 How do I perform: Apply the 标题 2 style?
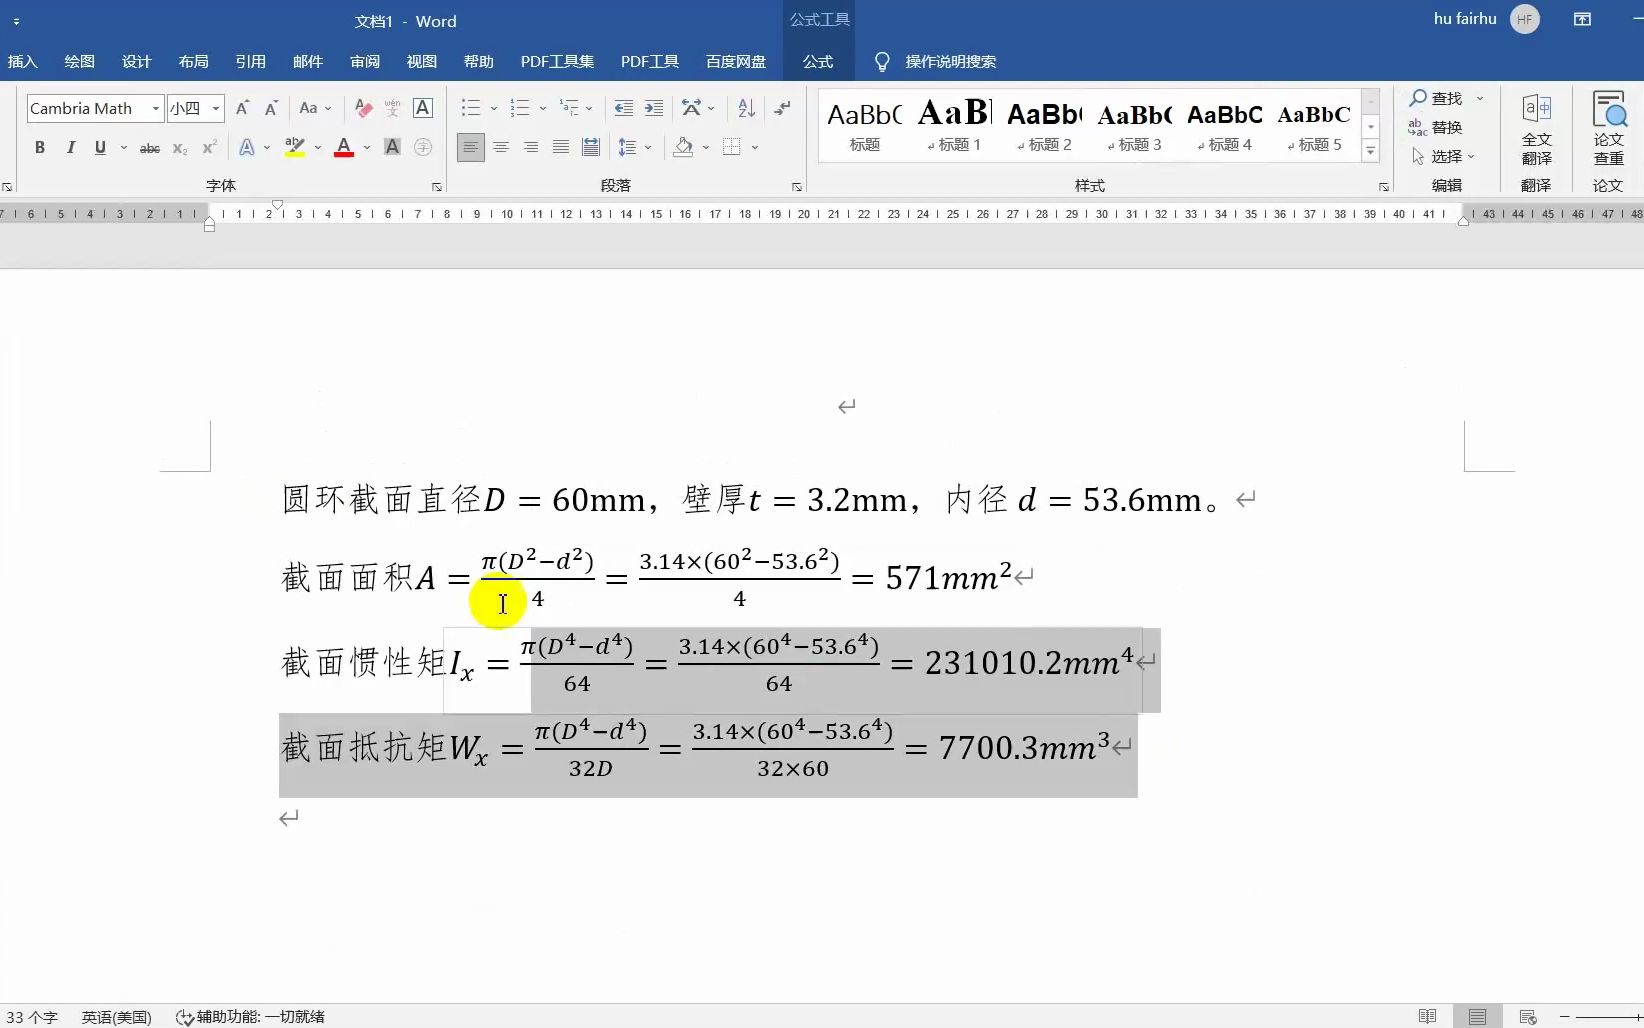[1045, 125]
